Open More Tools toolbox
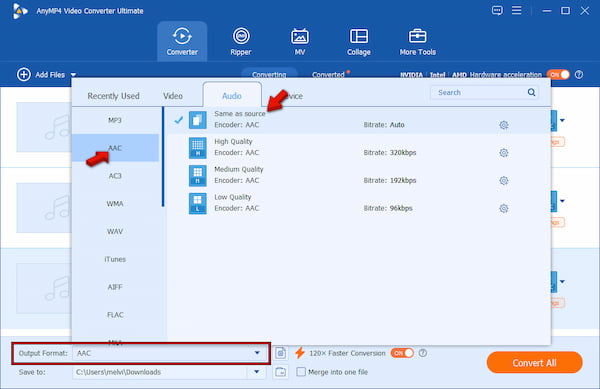 pyautogui.click(x=417, y=41)
